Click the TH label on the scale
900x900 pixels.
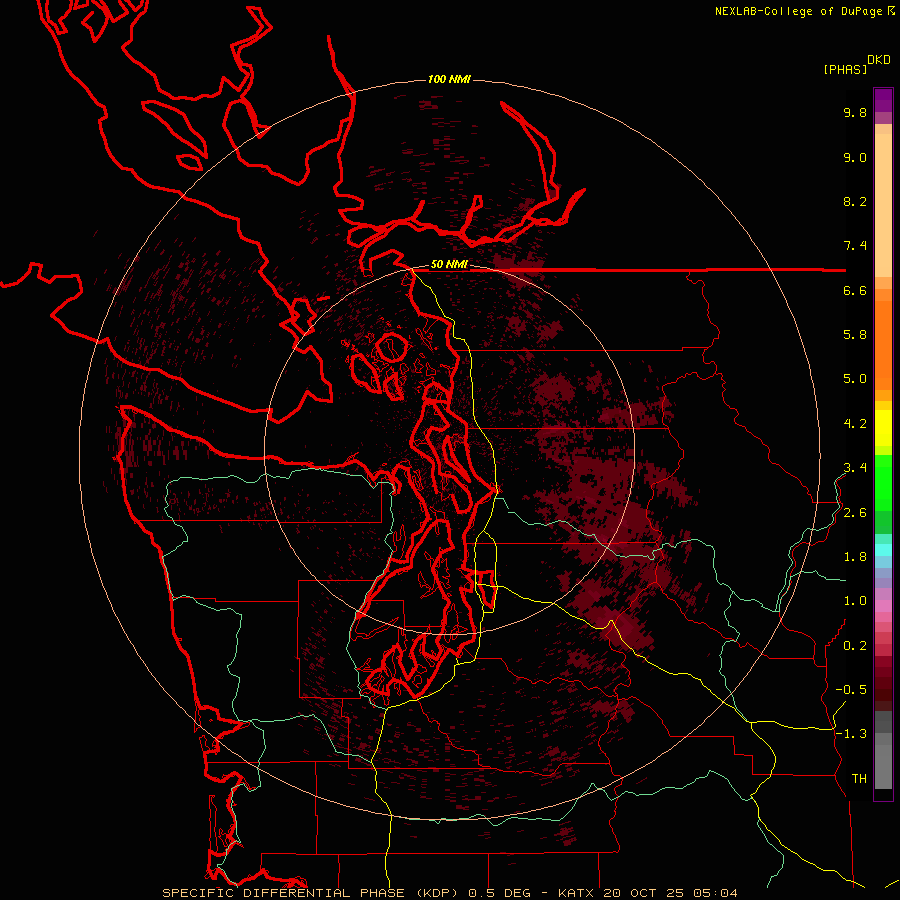click(859, 779)
